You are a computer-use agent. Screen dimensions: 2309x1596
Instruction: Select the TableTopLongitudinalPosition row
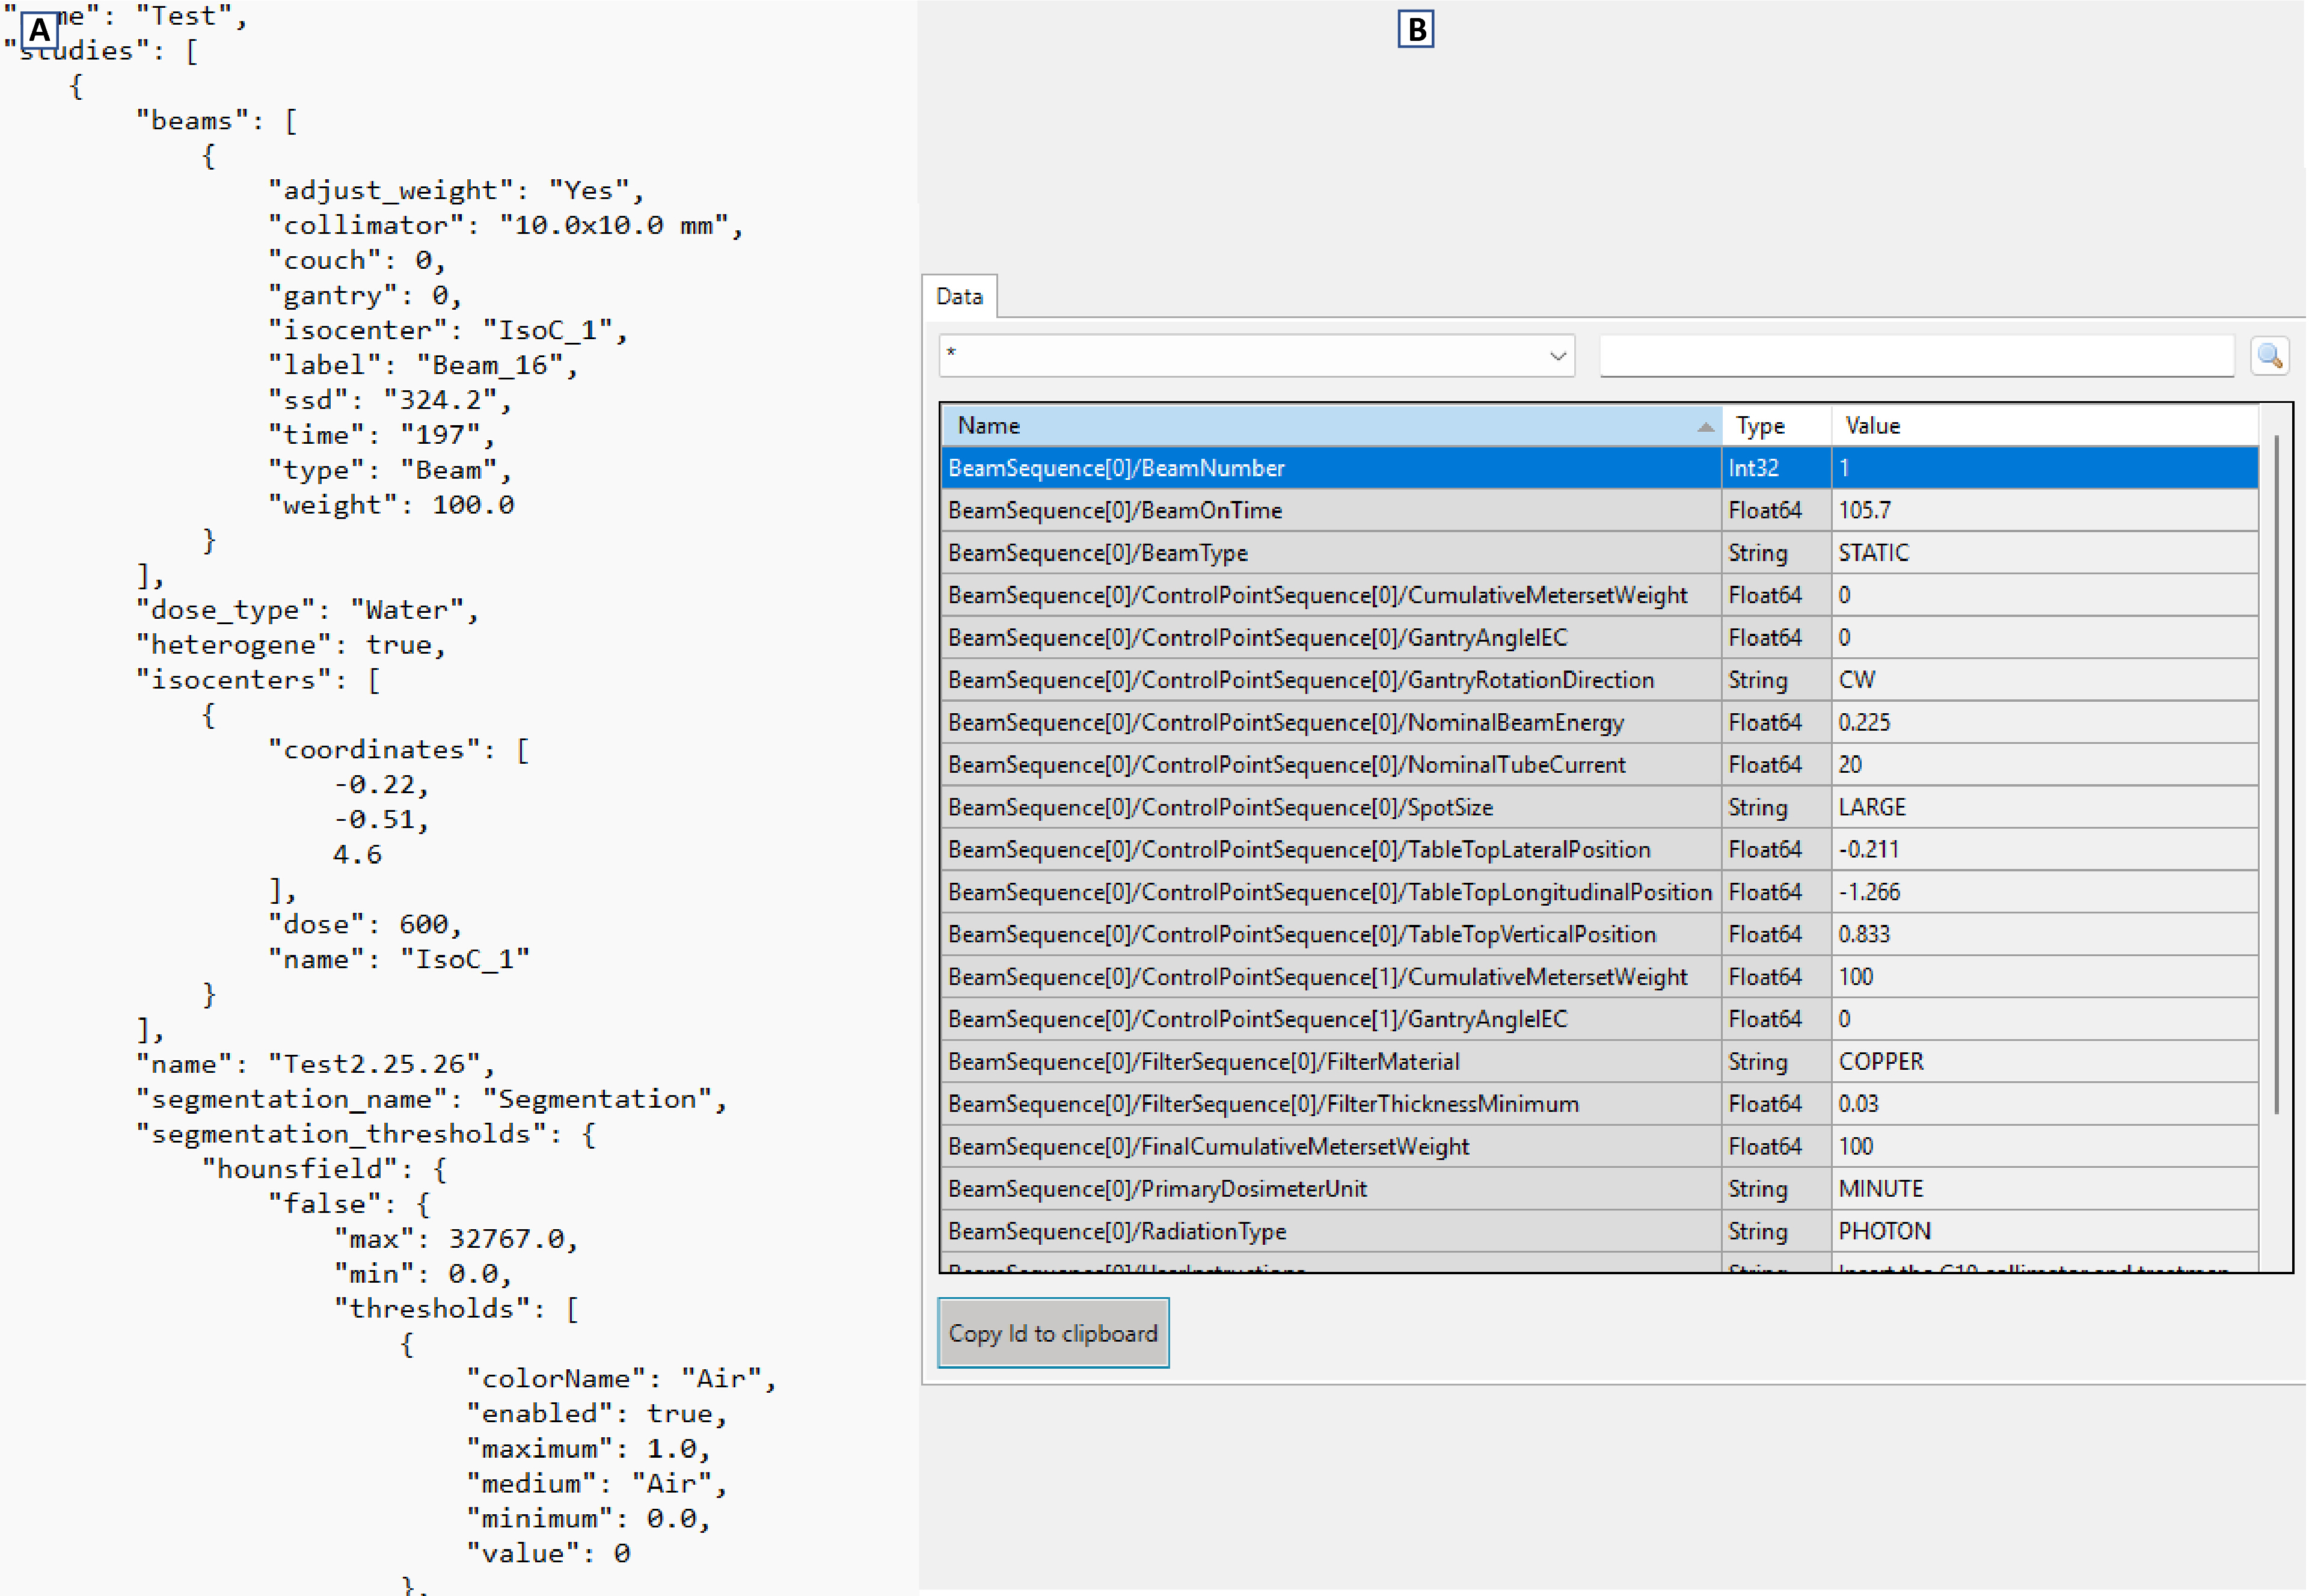click(1600, 892)
